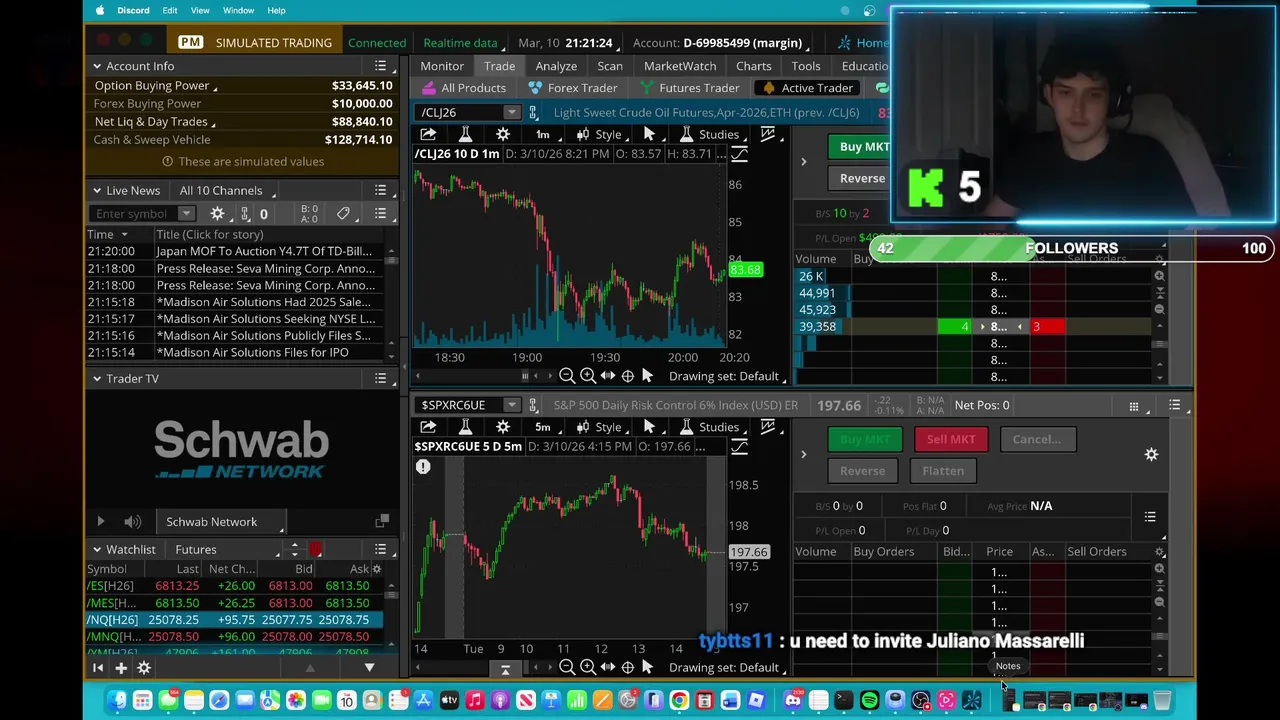Screen dimensions: 1280x720
Task: Change the 1m timeframe on /CLJ26 chart
Action: click(x=542, y=134)
